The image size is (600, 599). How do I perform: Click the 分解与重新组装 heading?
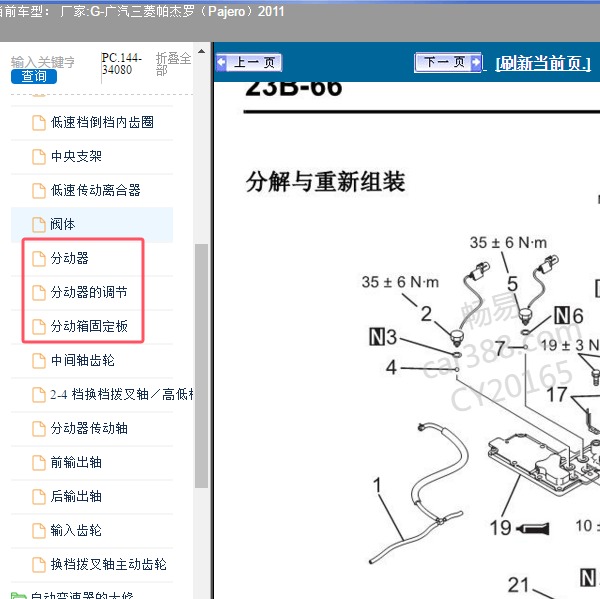(x=325, y=181)
